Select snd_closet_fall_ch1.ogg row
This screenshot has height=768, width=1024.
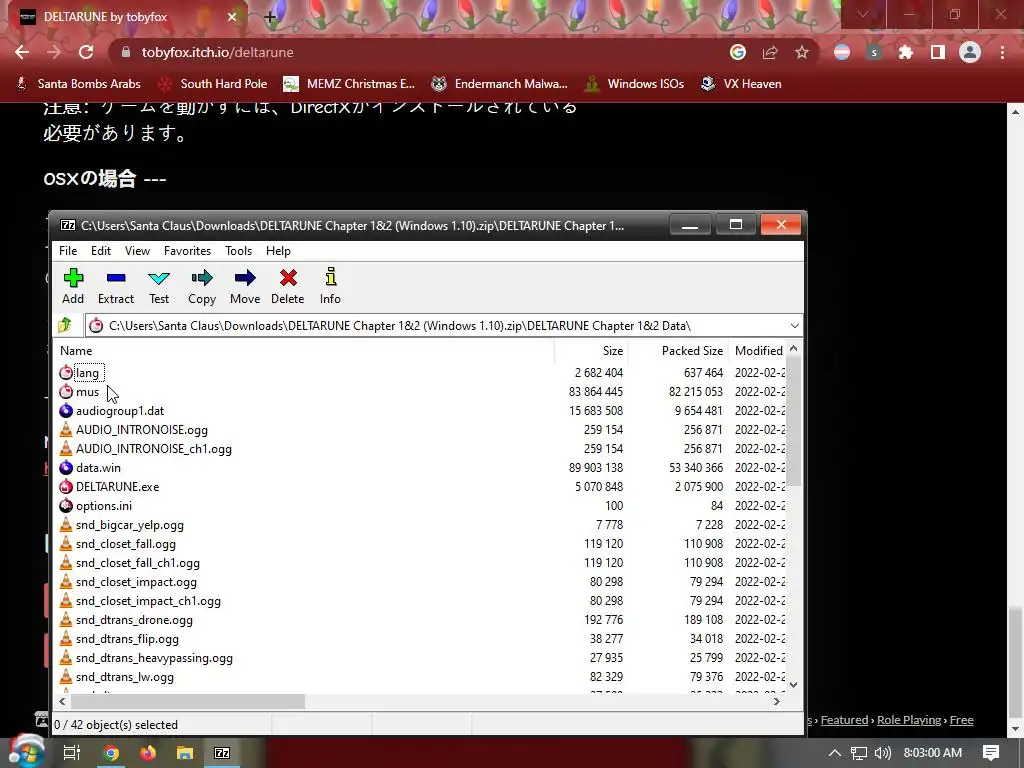[x=138, y=562]
